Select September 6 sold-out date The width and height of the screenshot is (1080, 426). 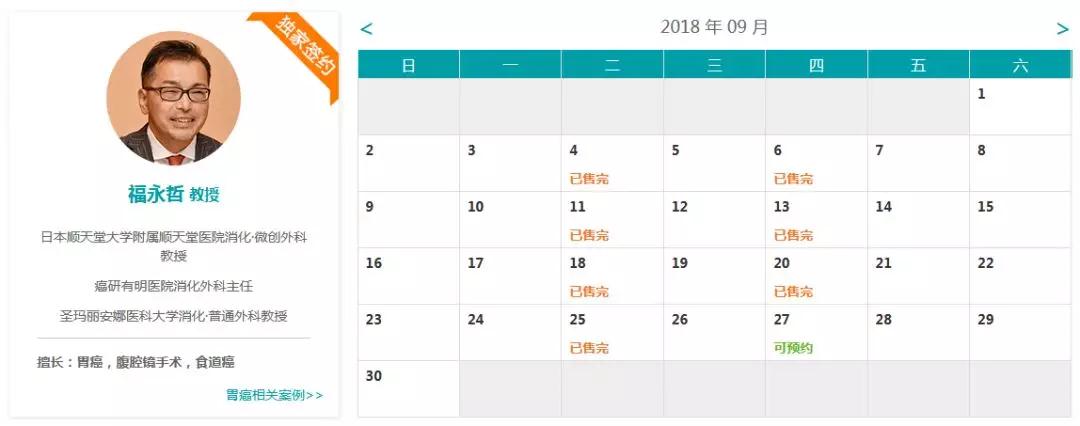coord(816,163)
